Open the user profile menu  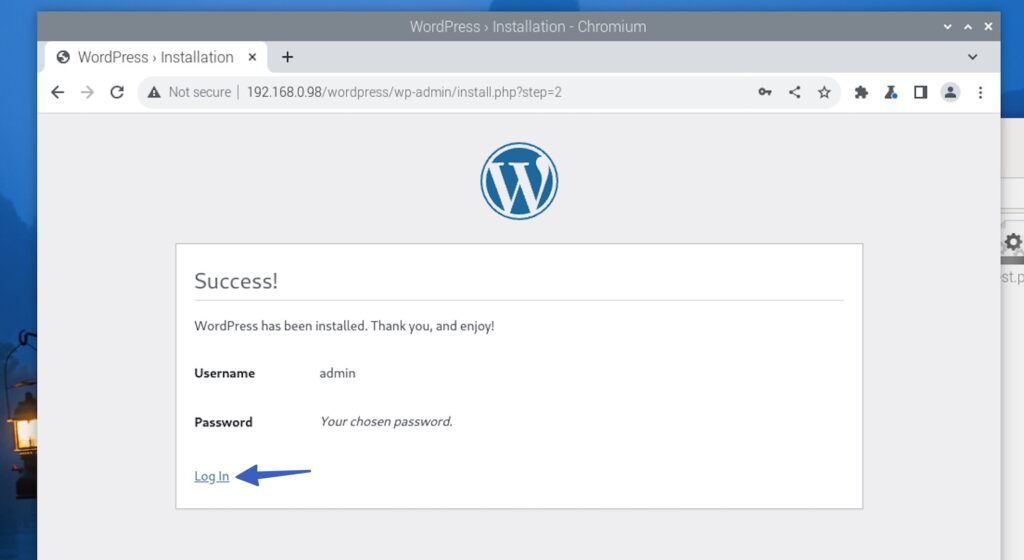click(950, 92)
